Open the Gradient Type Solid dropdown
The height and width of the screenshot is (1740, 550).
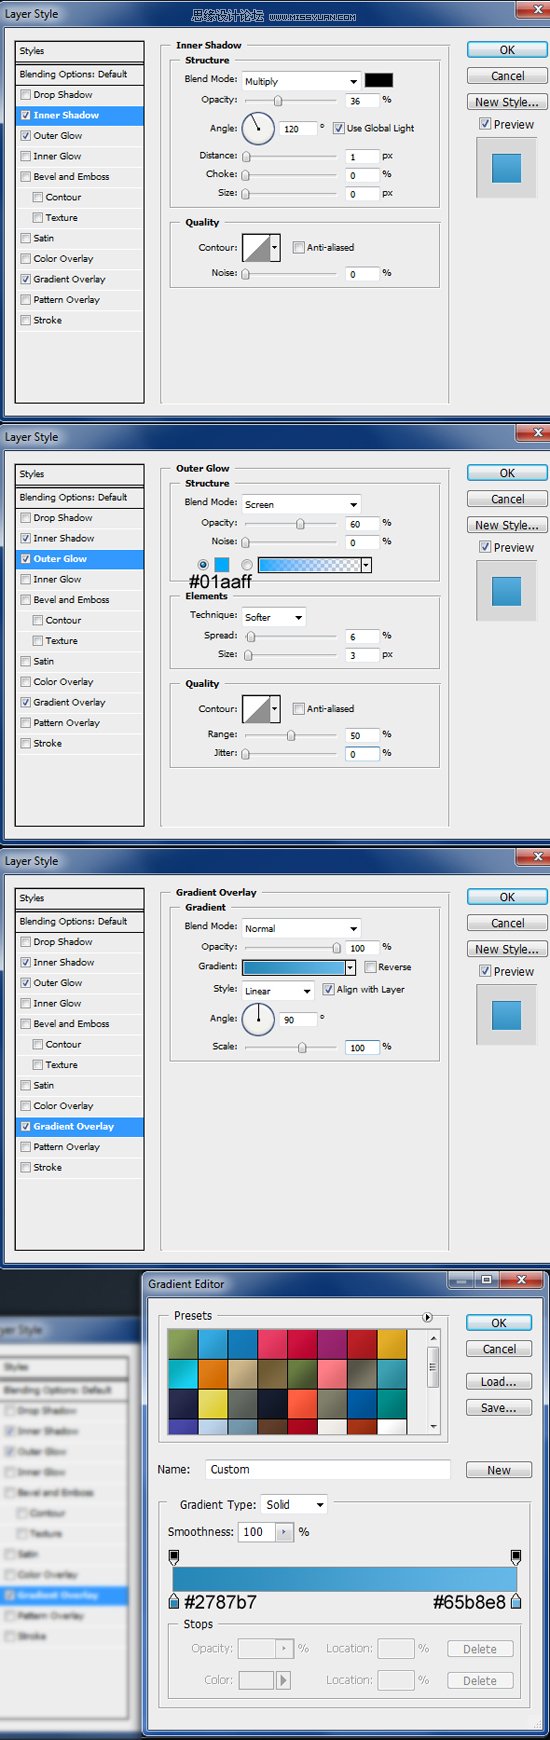(294, 1504)
